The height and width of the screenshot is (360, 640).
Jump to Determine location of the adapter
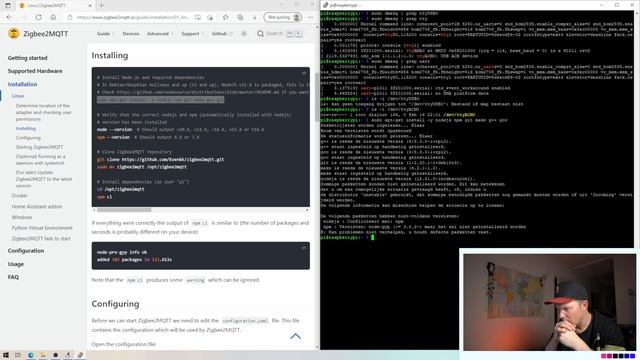(43, 112)
